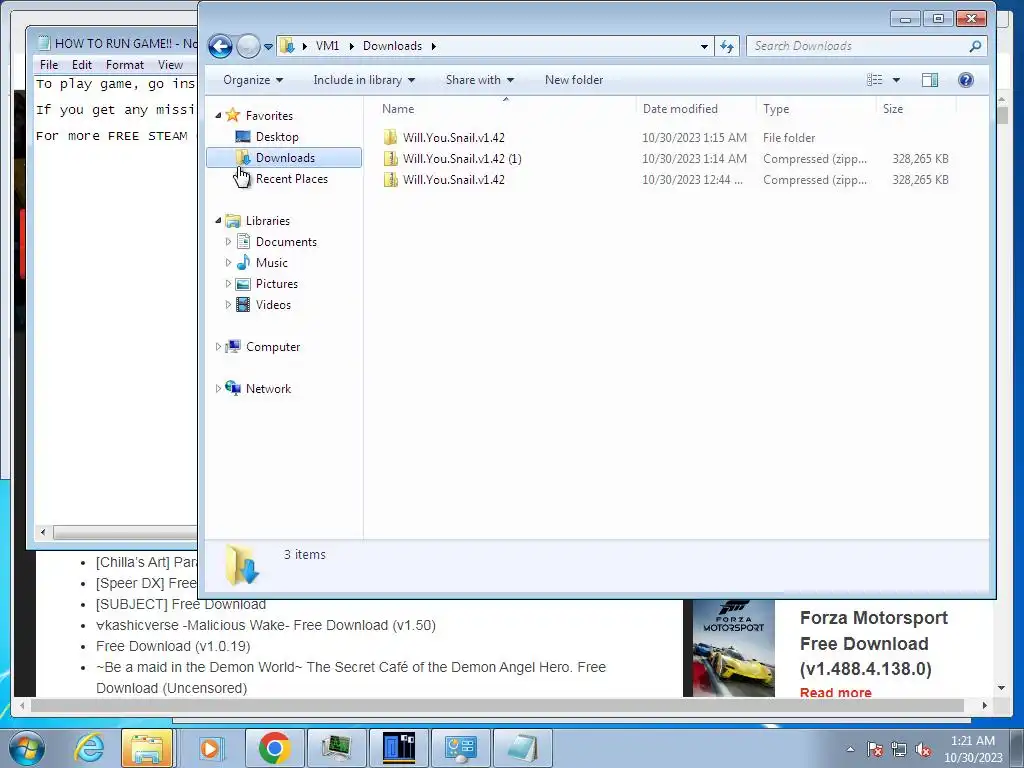This screenshot has width=1024, height=768.
Task: Expand the arrow after Downloads breadcrumb
Action: point(434,46)
